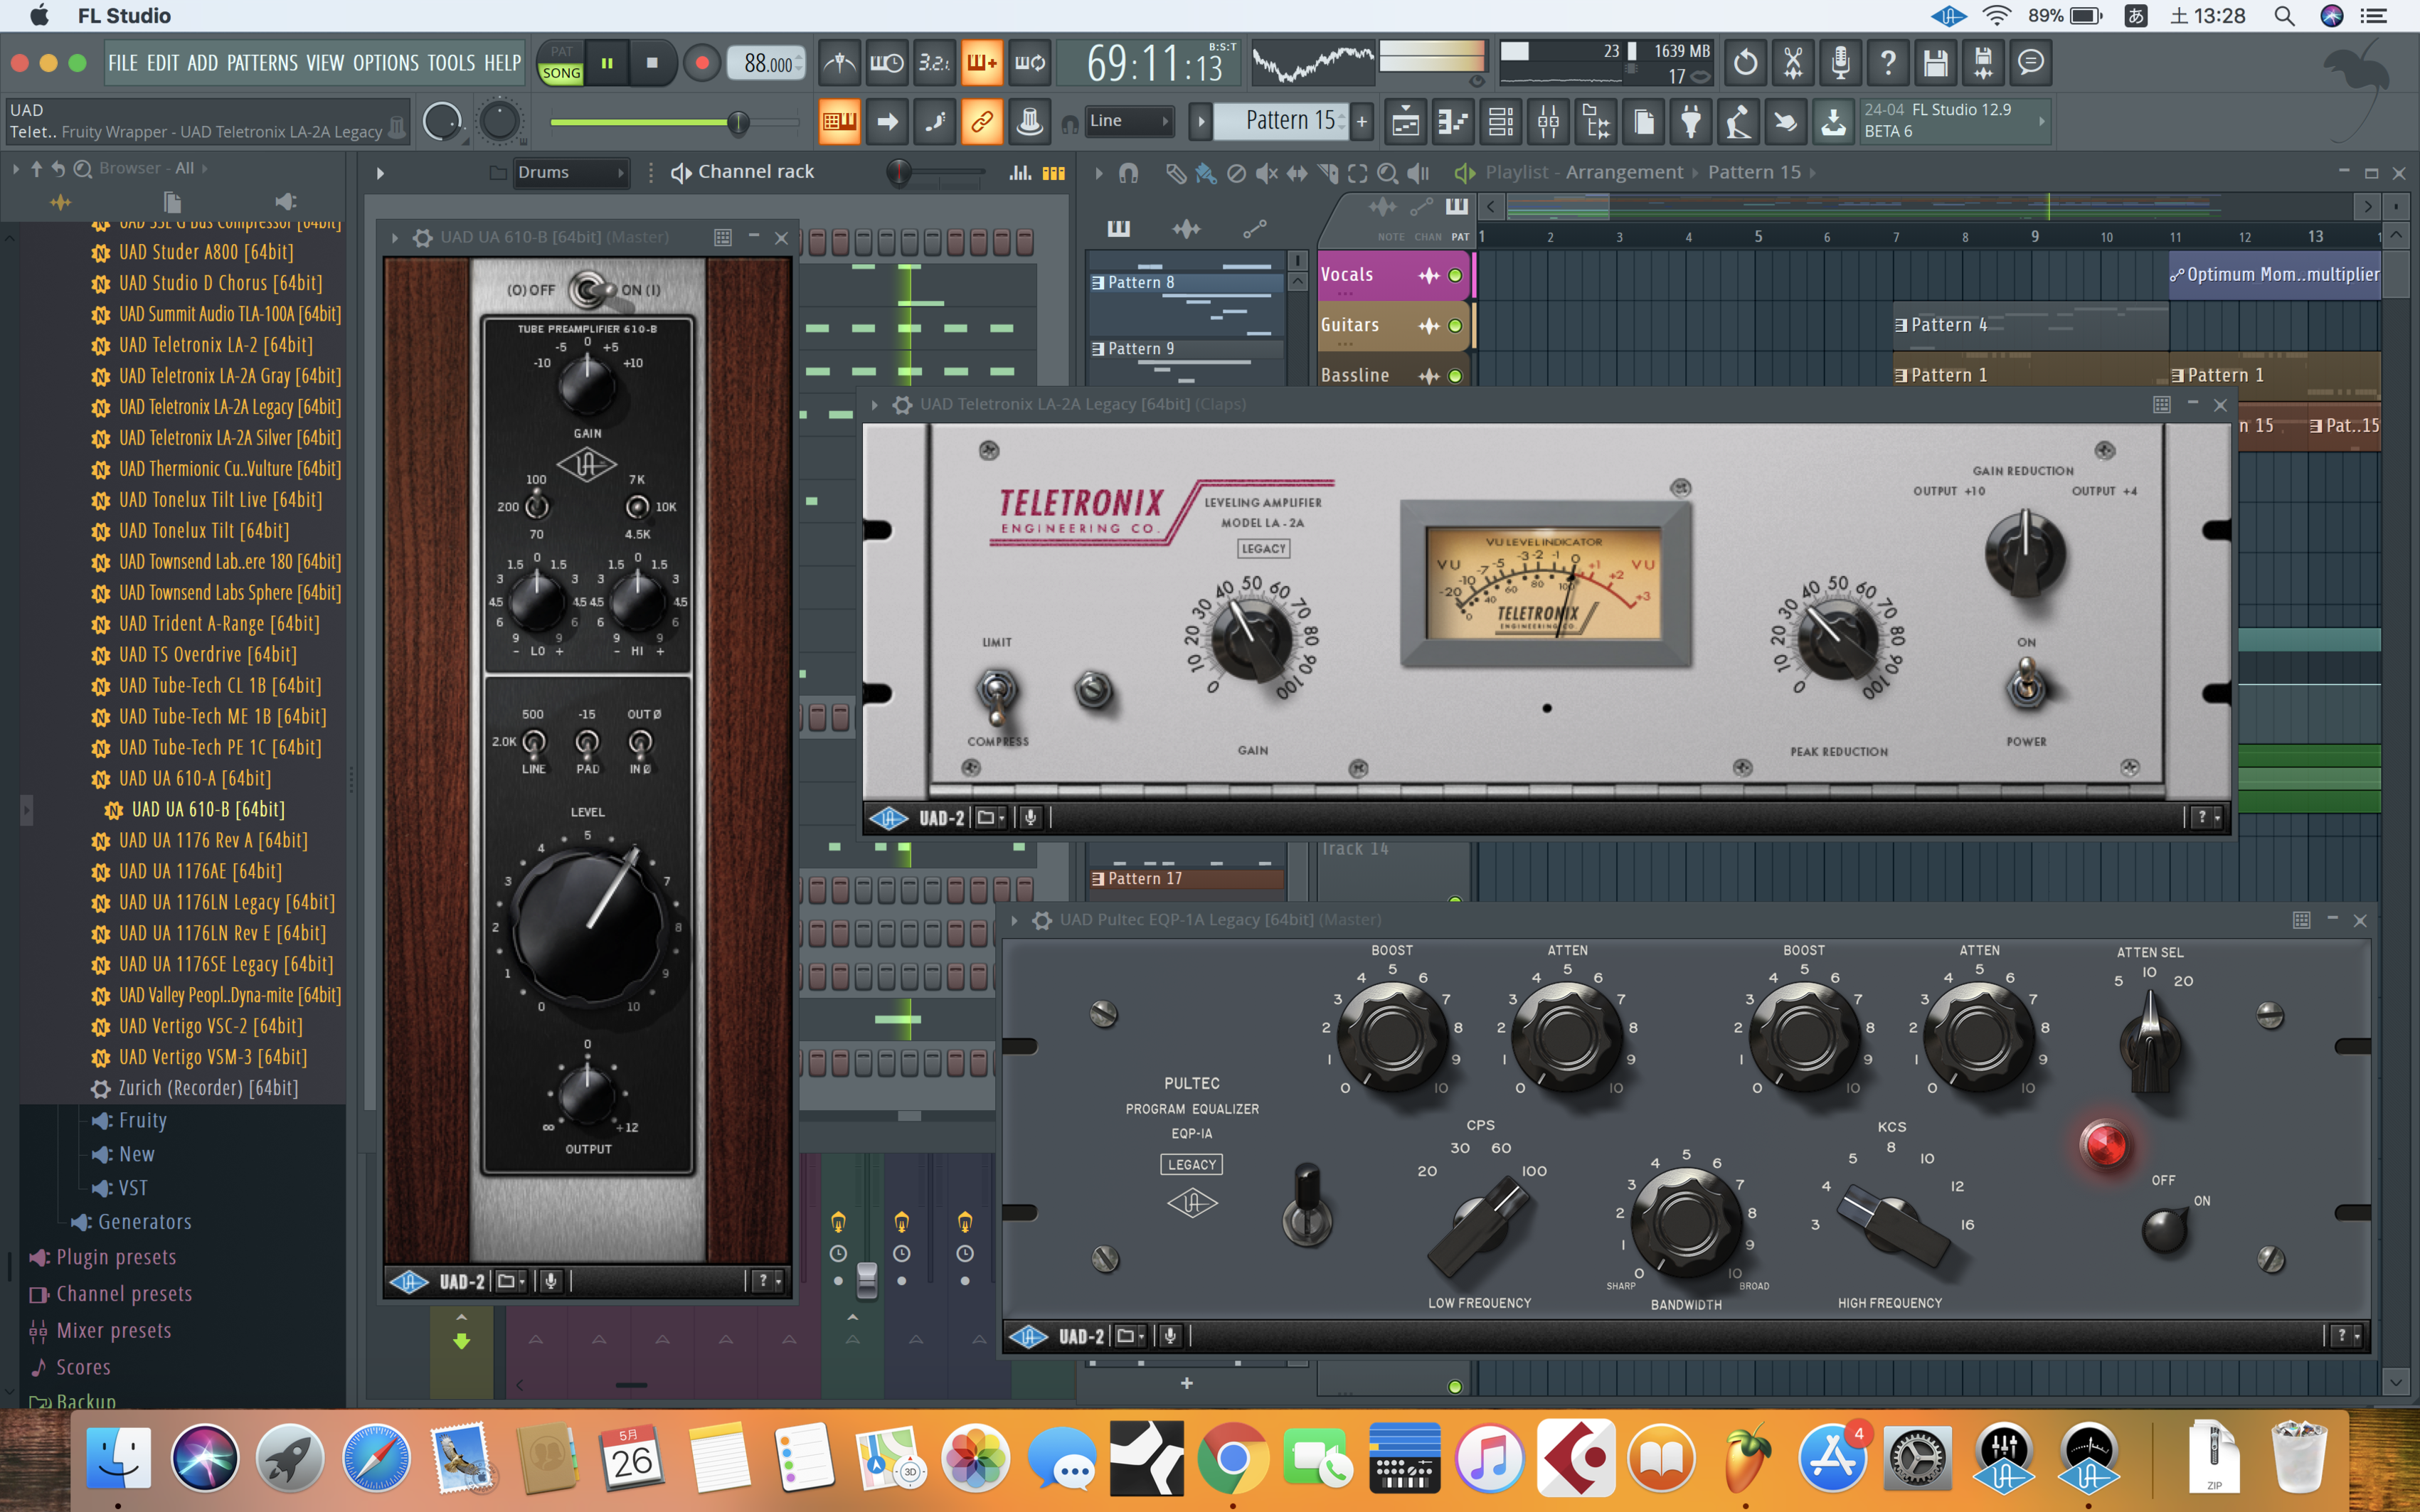Click the tempo 88.000 display
Screen dimensions: 2420x1512
[x=767, y=64]
